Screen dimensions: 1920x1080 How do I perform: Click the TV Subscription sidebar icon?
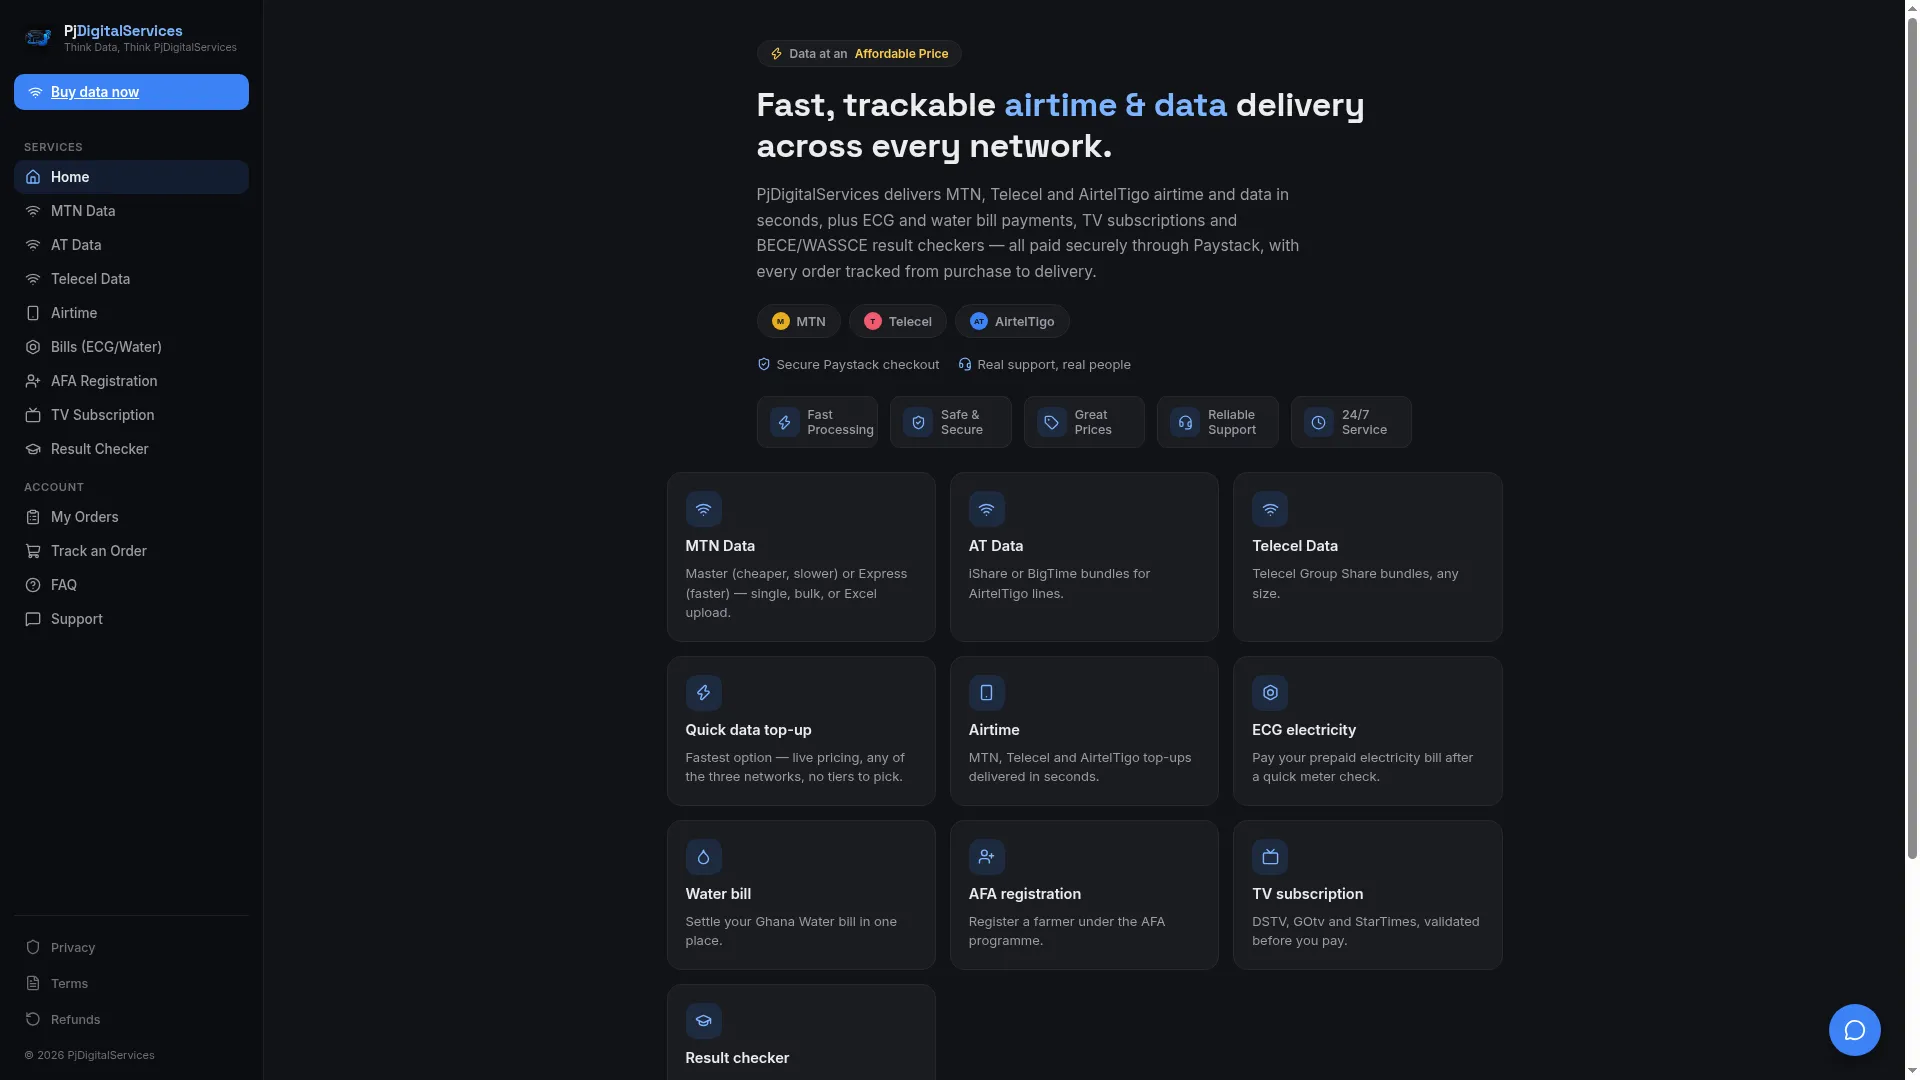click(33, 415)
